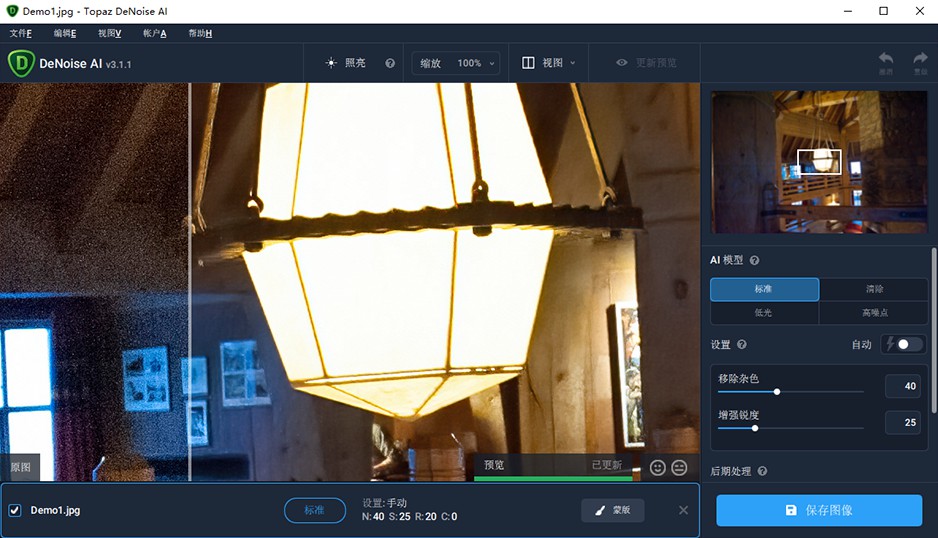Click the 预览 preview label
938x538 pixels.
click(494, 465)
